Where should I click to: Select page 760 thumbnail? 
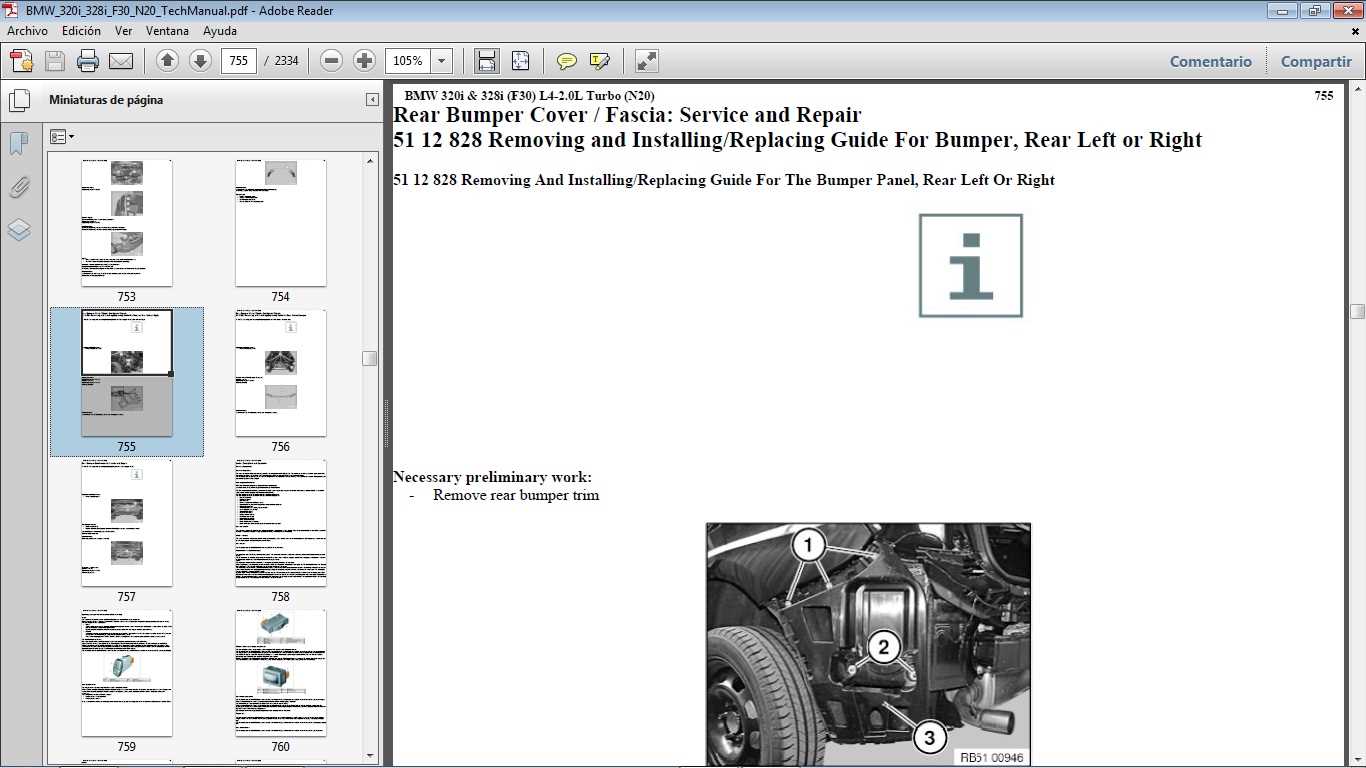click(x=280, y=673)
